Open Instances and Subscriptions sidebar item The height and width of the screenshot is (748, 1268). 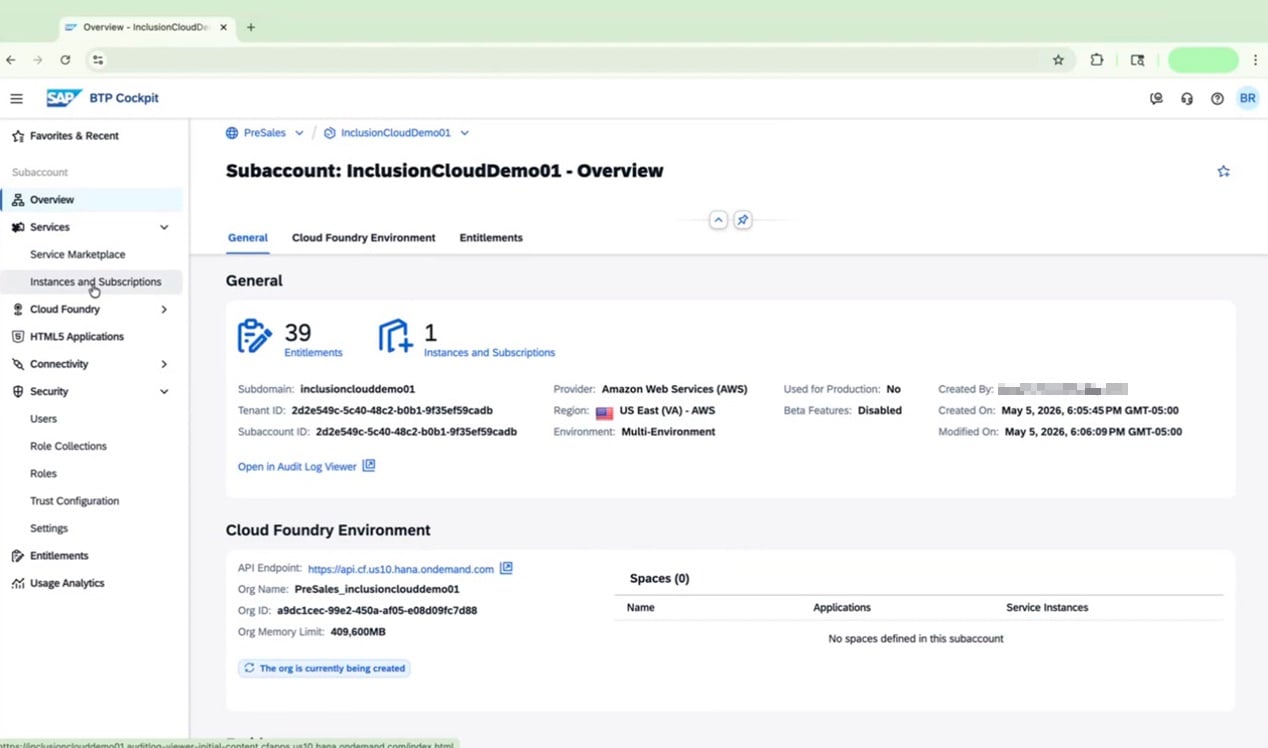(92, 282)
